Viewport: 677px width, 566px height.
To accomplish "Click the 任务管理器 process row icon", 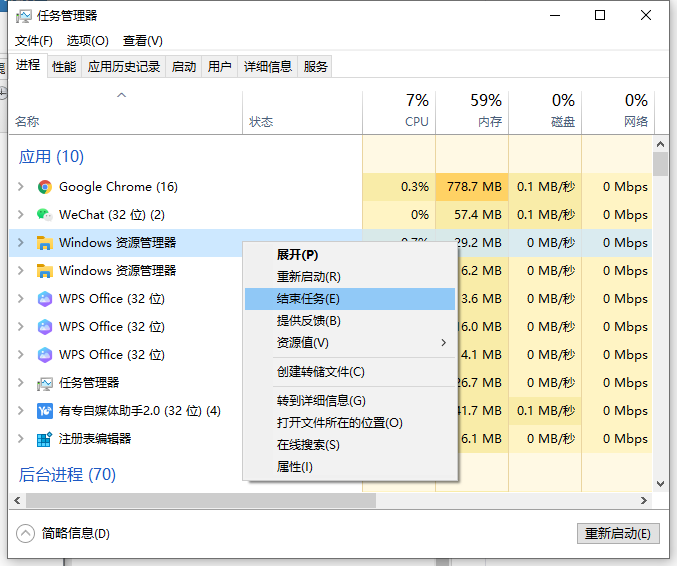I will click(44, 383).
